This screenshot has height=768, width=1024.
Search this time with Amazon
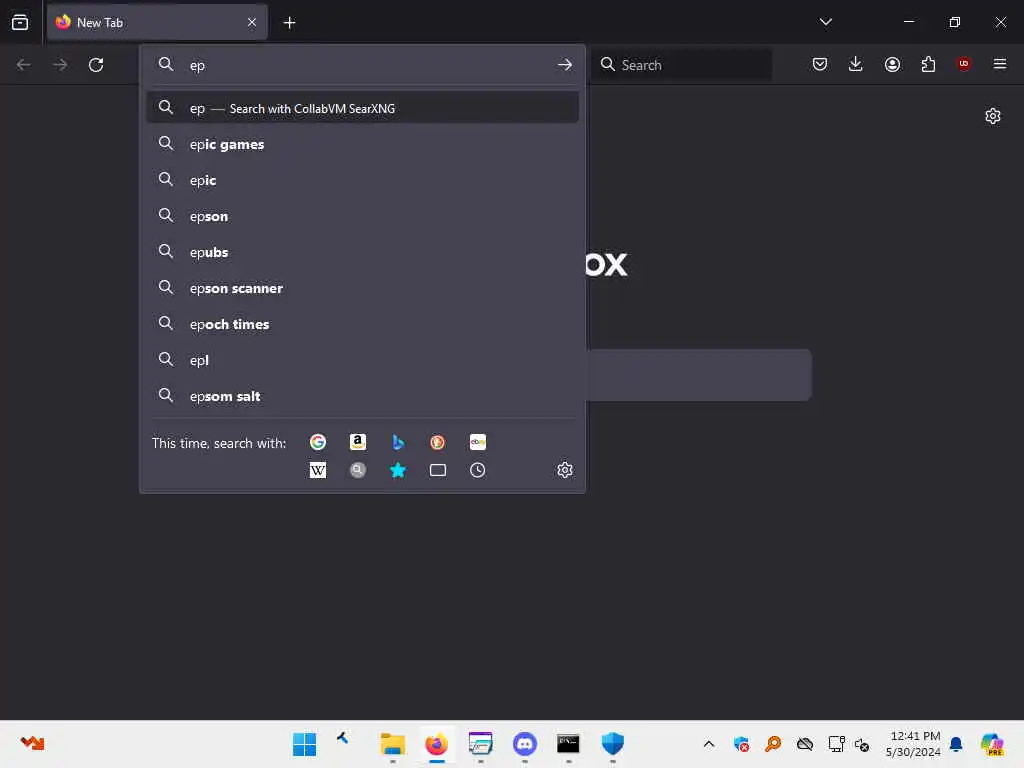pyautogui.click(x=357, y=442)
